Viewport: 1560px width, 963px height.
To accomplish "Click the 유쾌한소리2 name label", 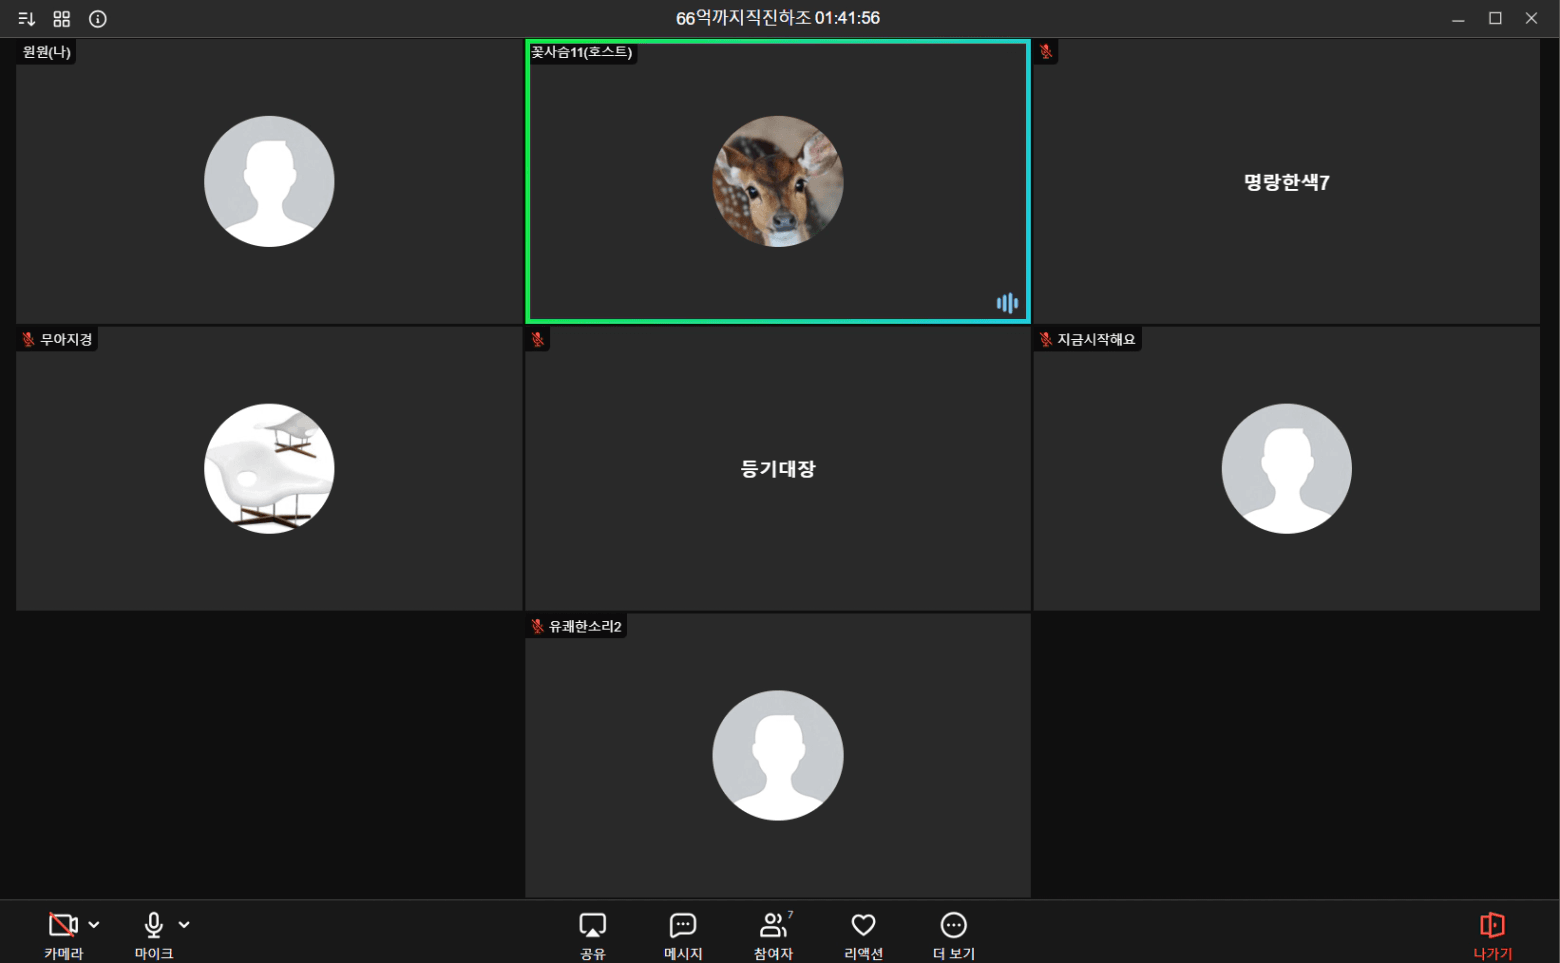I will point(585,627).
